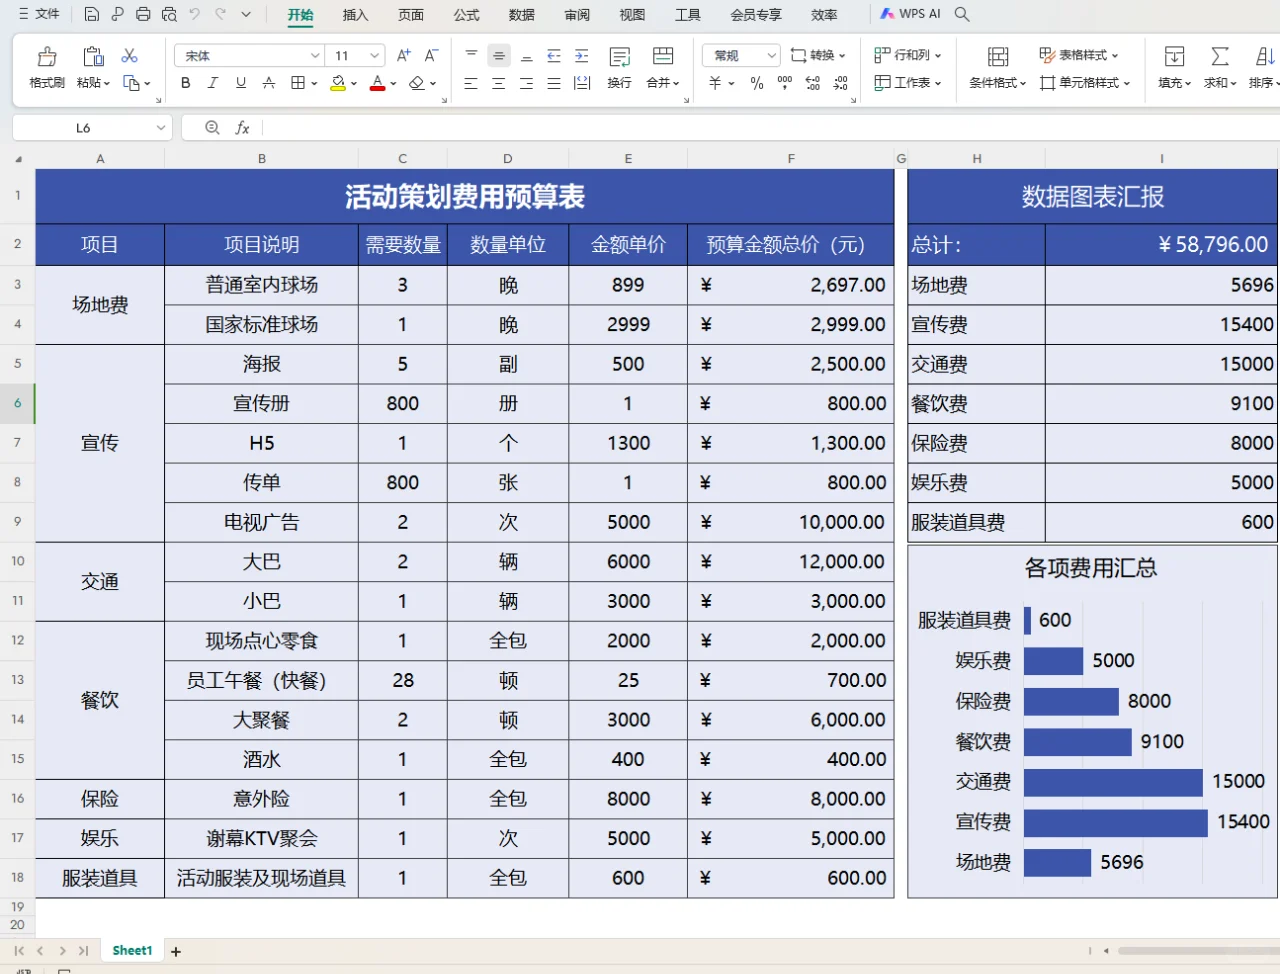
Task: Switch to the 插入 (Insert) tab
Action: click(355, 15)
